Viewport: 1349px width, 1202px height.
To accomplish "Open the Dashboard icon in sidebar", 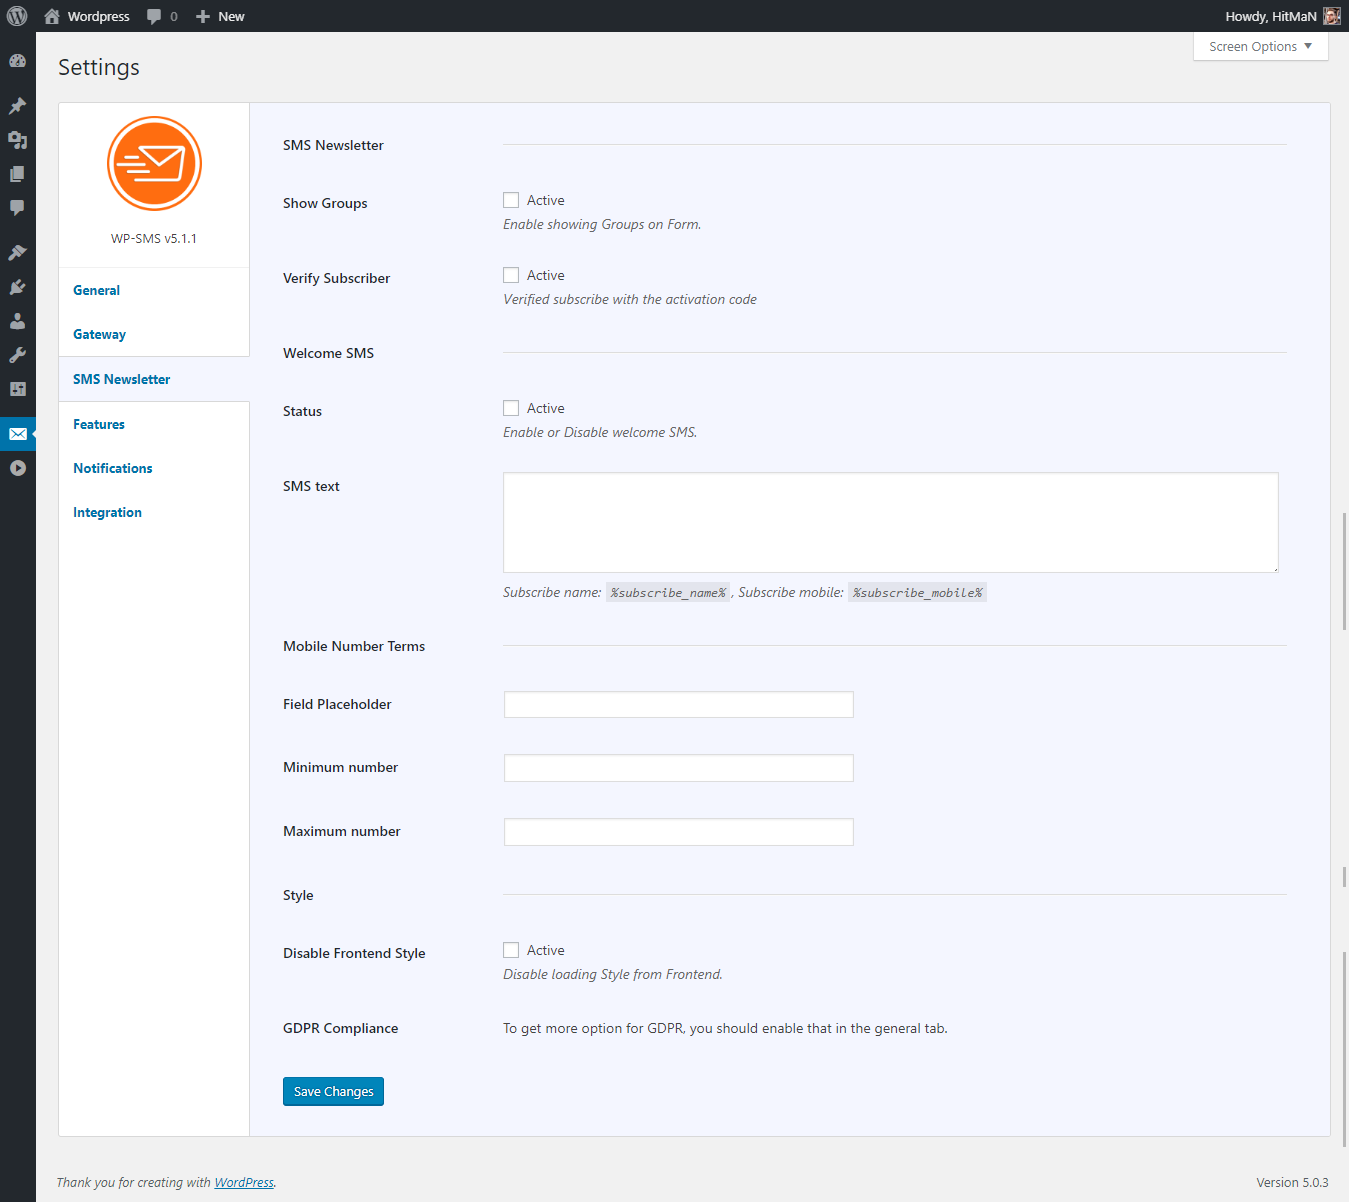I will 17,61.
